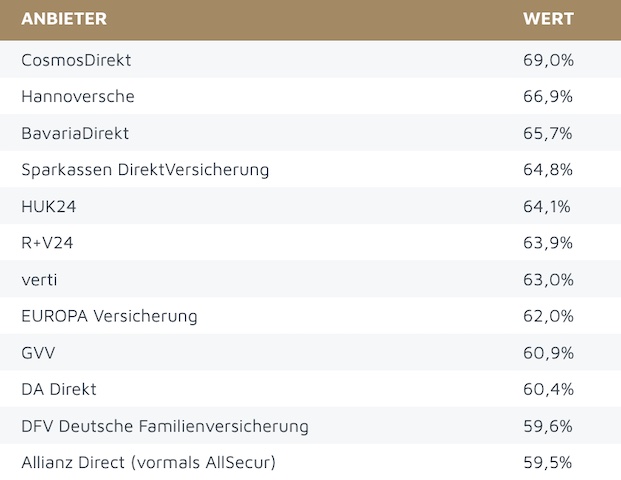
Task: Click the DA Direkt entry
Action: pyautogui.click(x=59, y=390)
